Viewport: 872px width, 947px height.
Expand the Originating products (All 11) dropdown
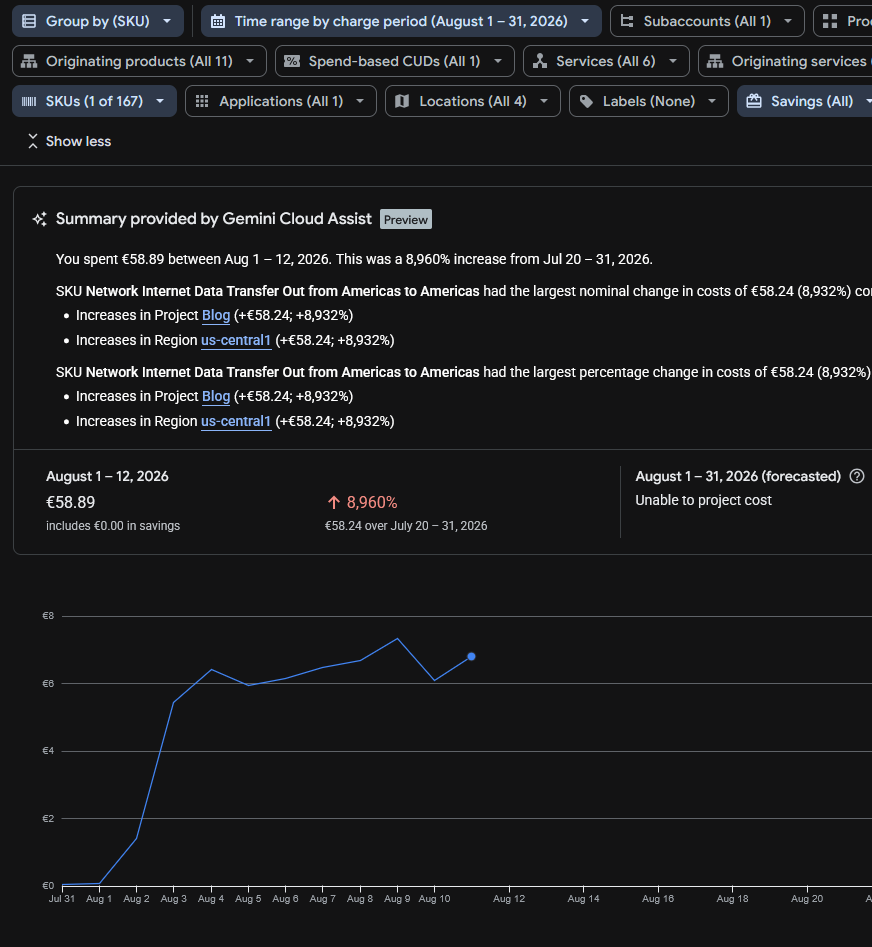tap(250, 61)
